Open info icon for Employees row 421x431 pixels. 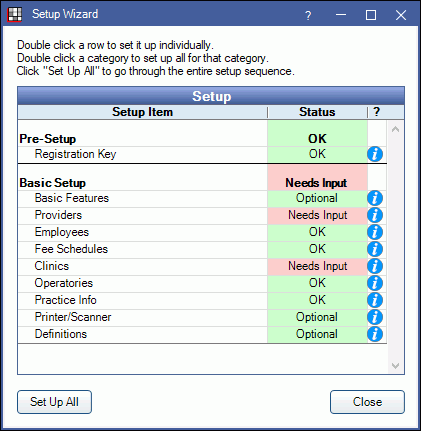pos(375,232)
